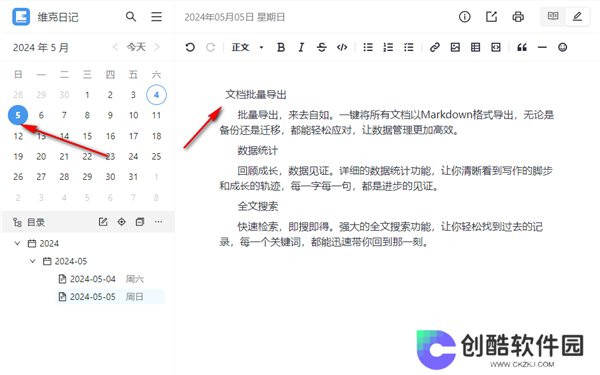Insert a hyperlink
The image size is (600, 375).
tap(434, 47)
